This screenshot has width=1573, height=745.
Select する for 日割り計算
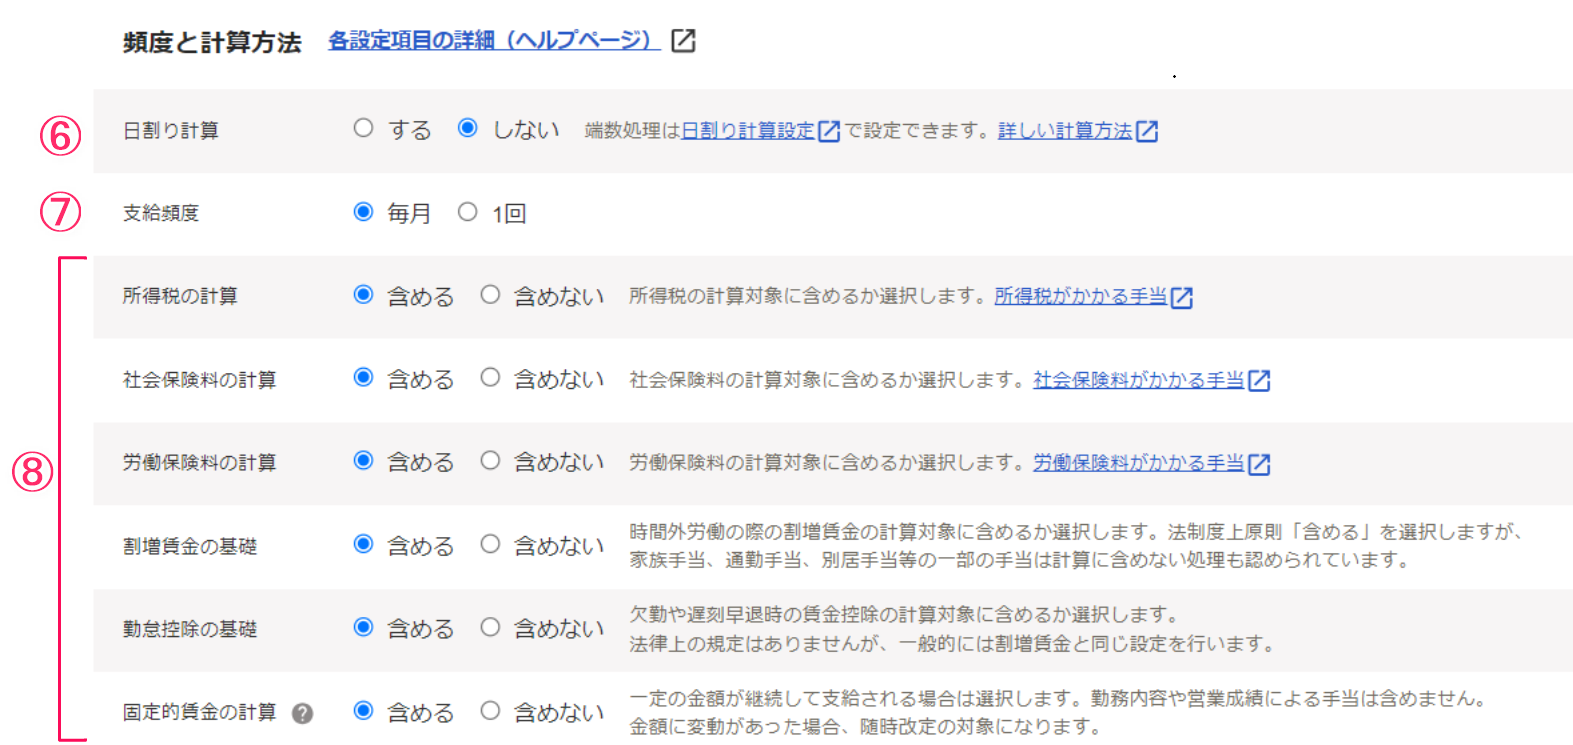click(x=363, y=128)
